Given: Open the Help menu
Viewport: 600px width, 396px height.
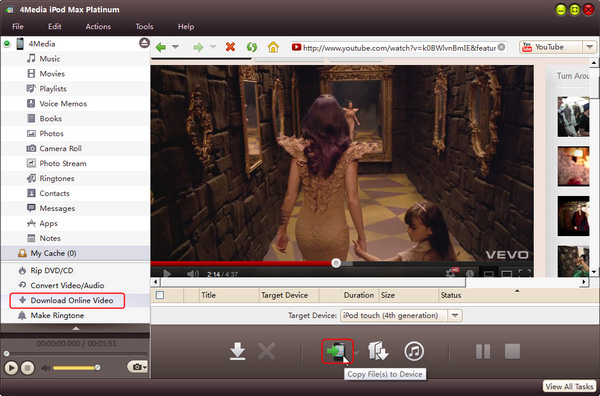Looking at the screenshot, I should click(186, 26).
